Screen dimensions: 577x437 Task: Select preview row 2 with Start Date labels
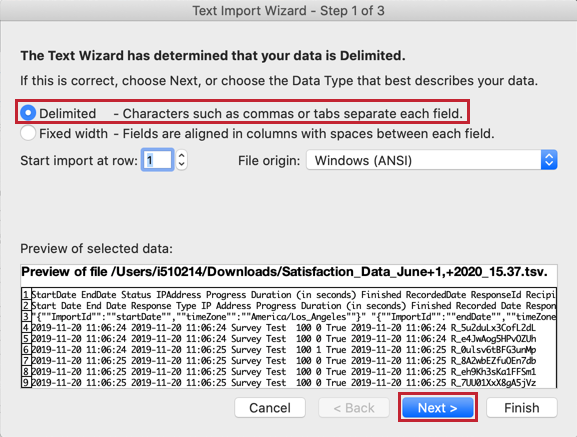coord(289,306)
